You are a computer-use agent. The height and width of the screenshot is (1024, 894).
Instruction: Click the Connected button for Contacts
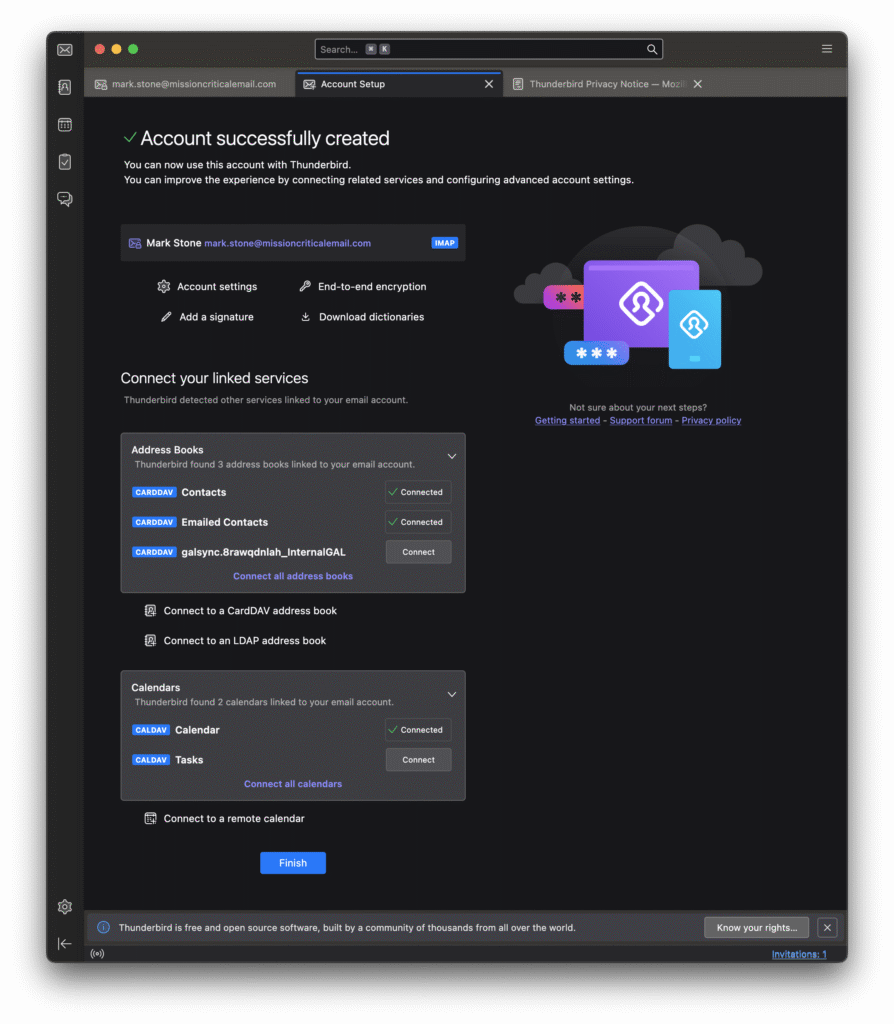(418, 492)
